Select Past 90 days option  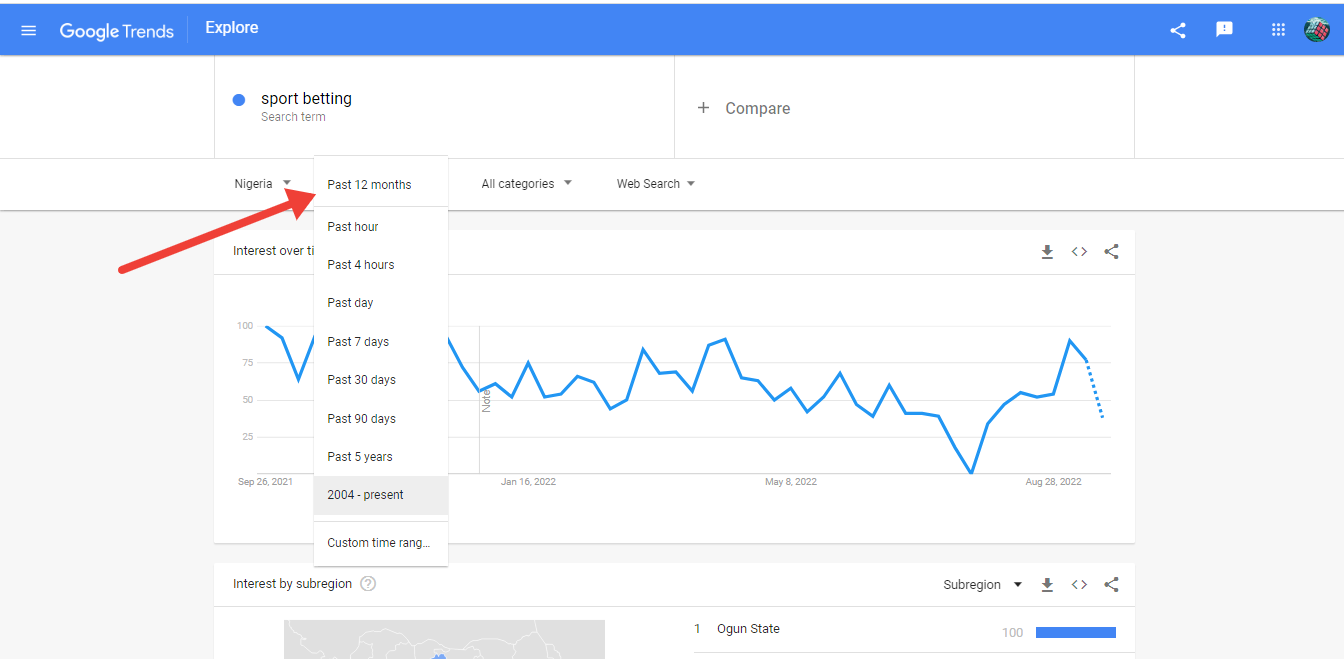381,419
